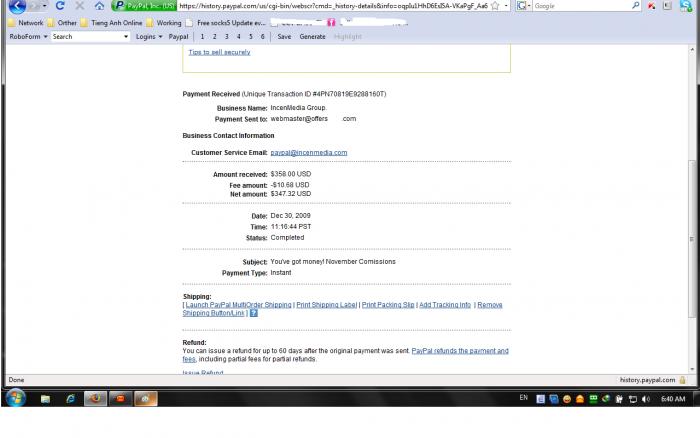Click the Issue Refund link
This screenshot has height=438, width=700.
tap(203, 372)
